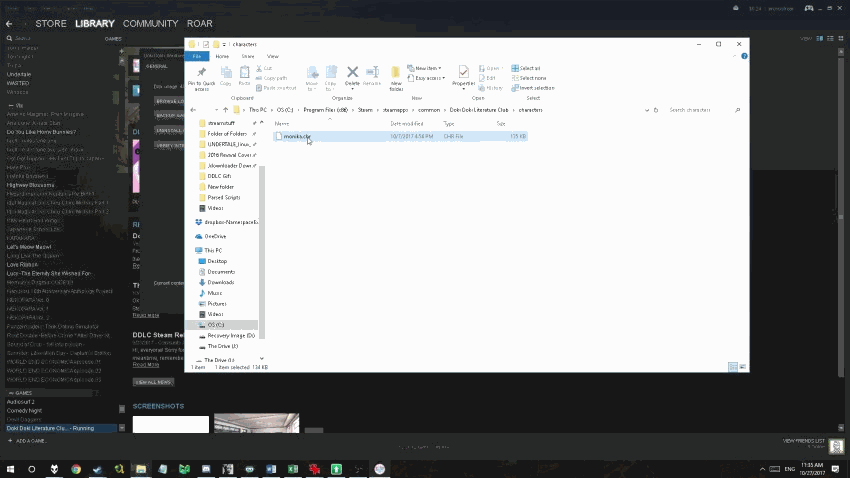Viewport: 850px width, 478px height.
Task: Switch to View ribbon tab
Action: point(273,56)
